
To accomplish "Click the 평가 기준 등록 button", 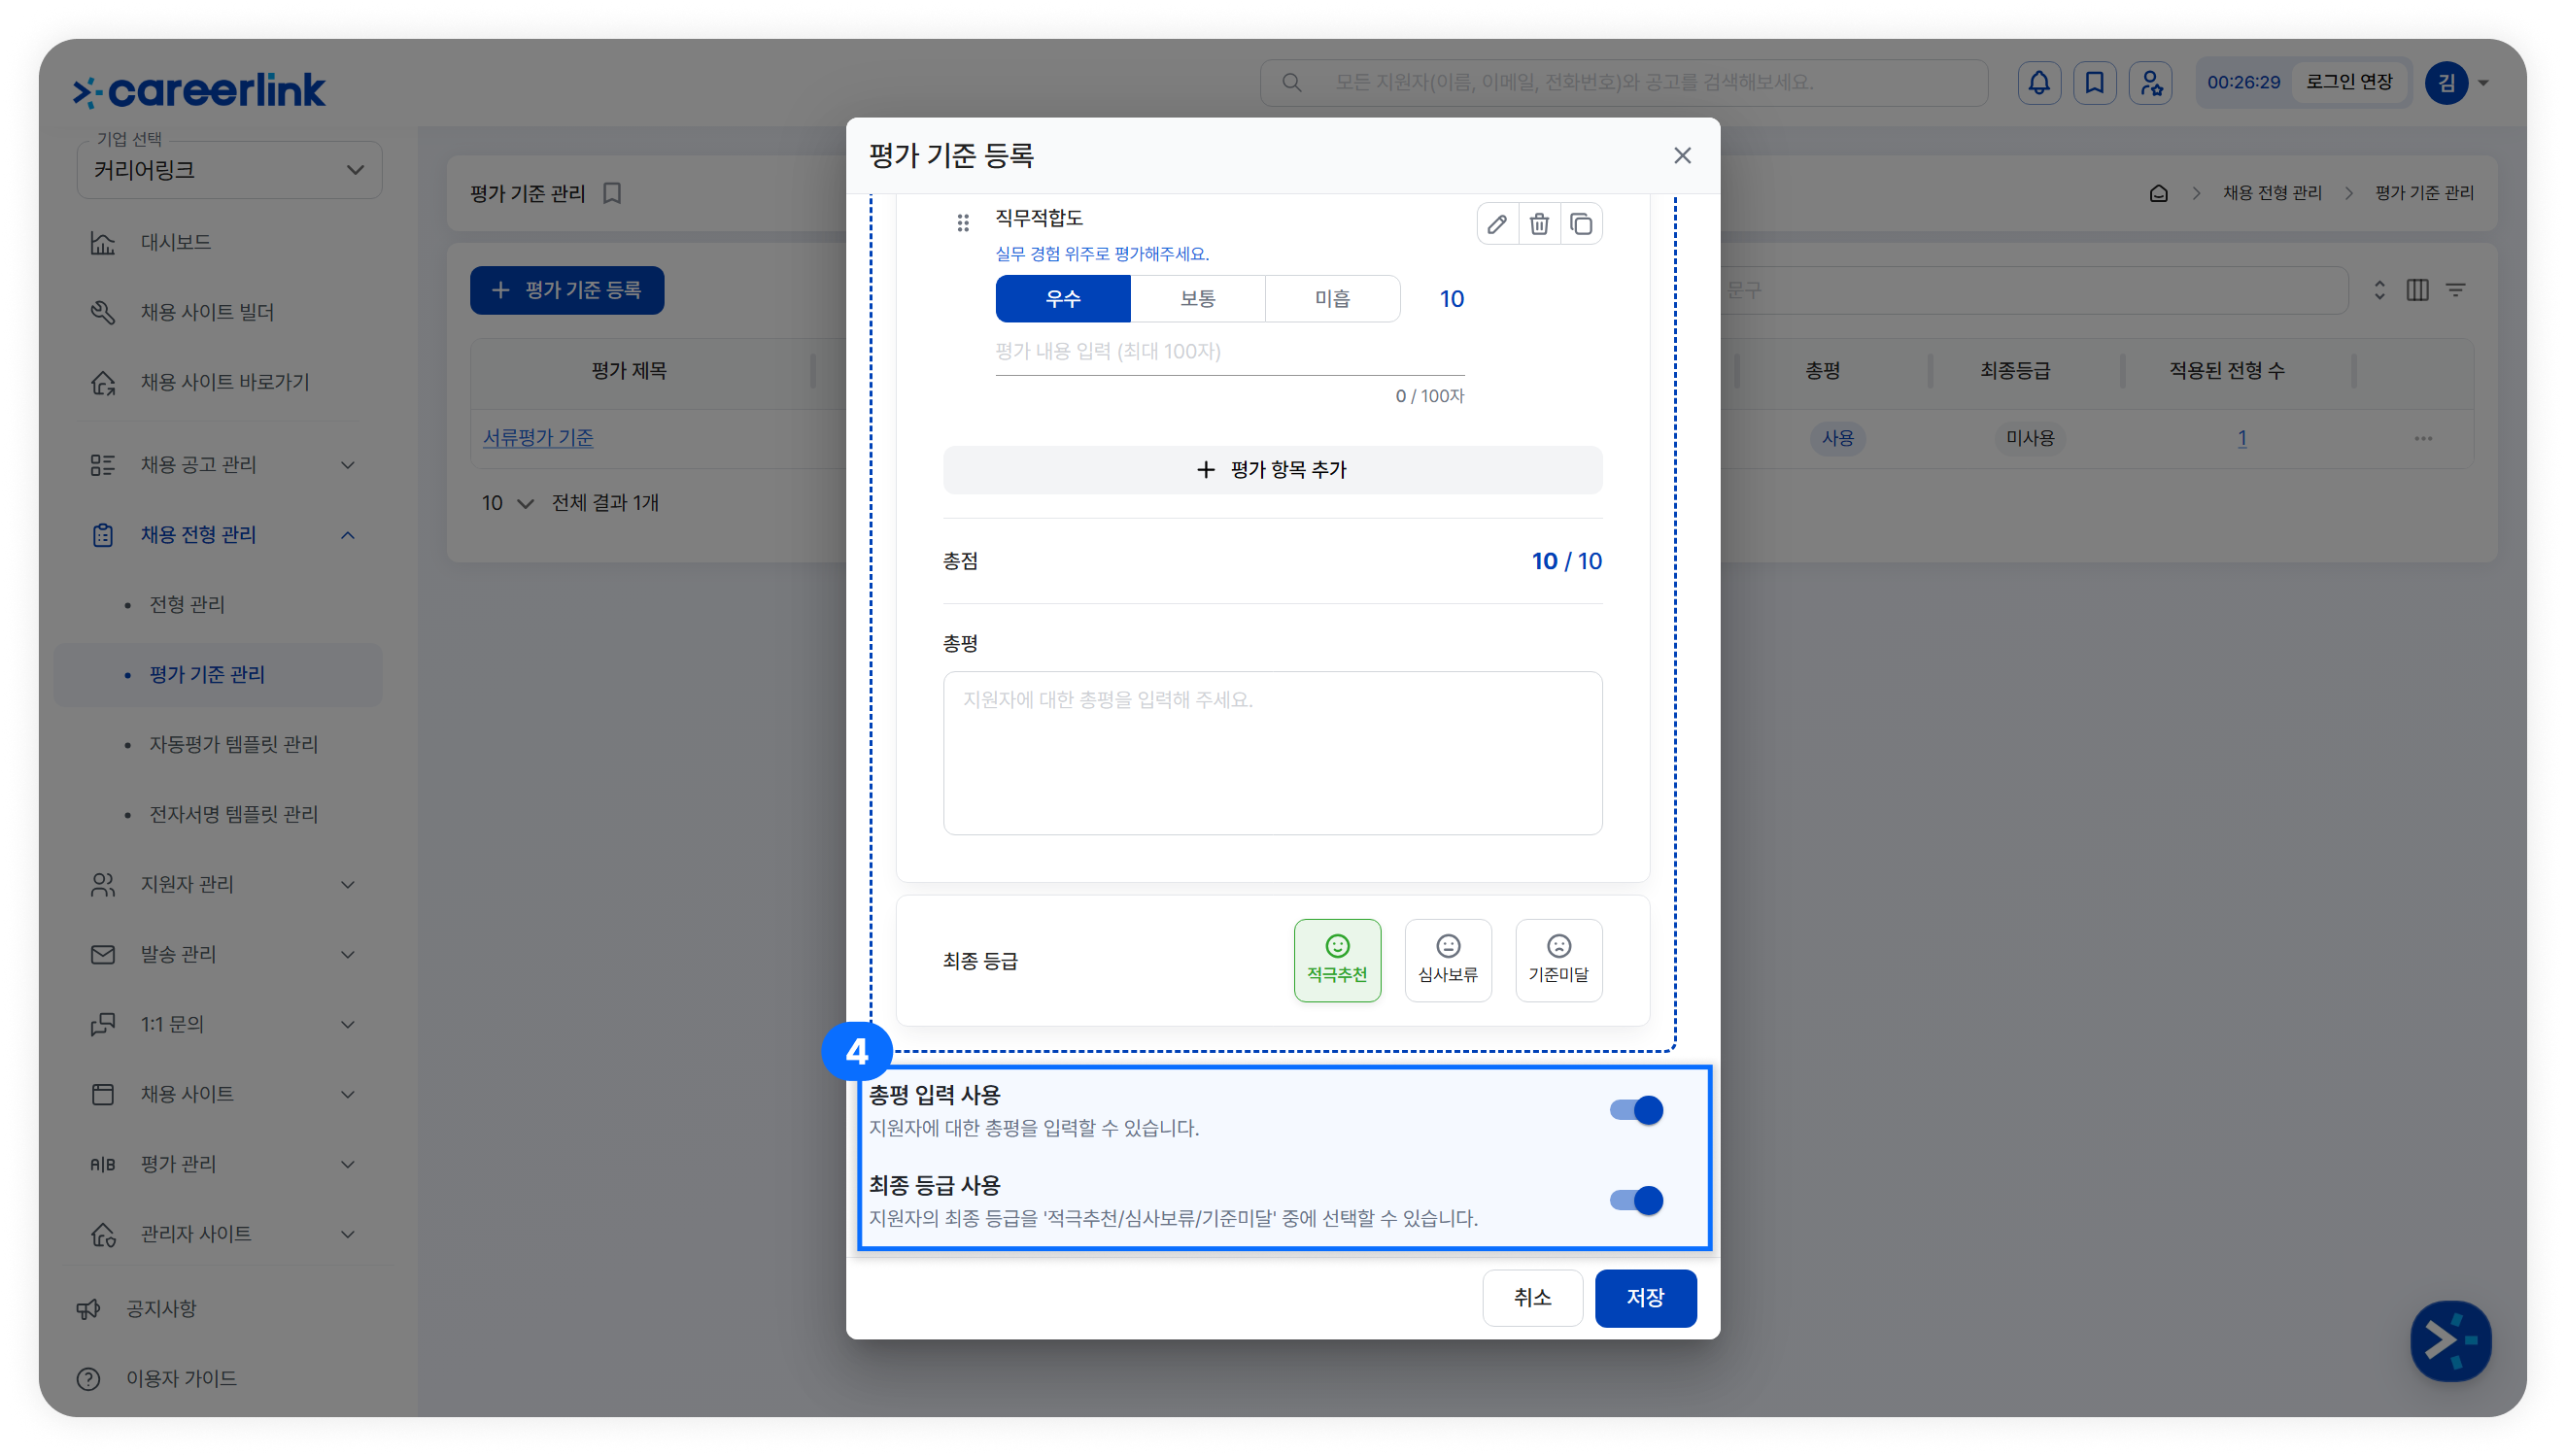I will coord(567,290).
